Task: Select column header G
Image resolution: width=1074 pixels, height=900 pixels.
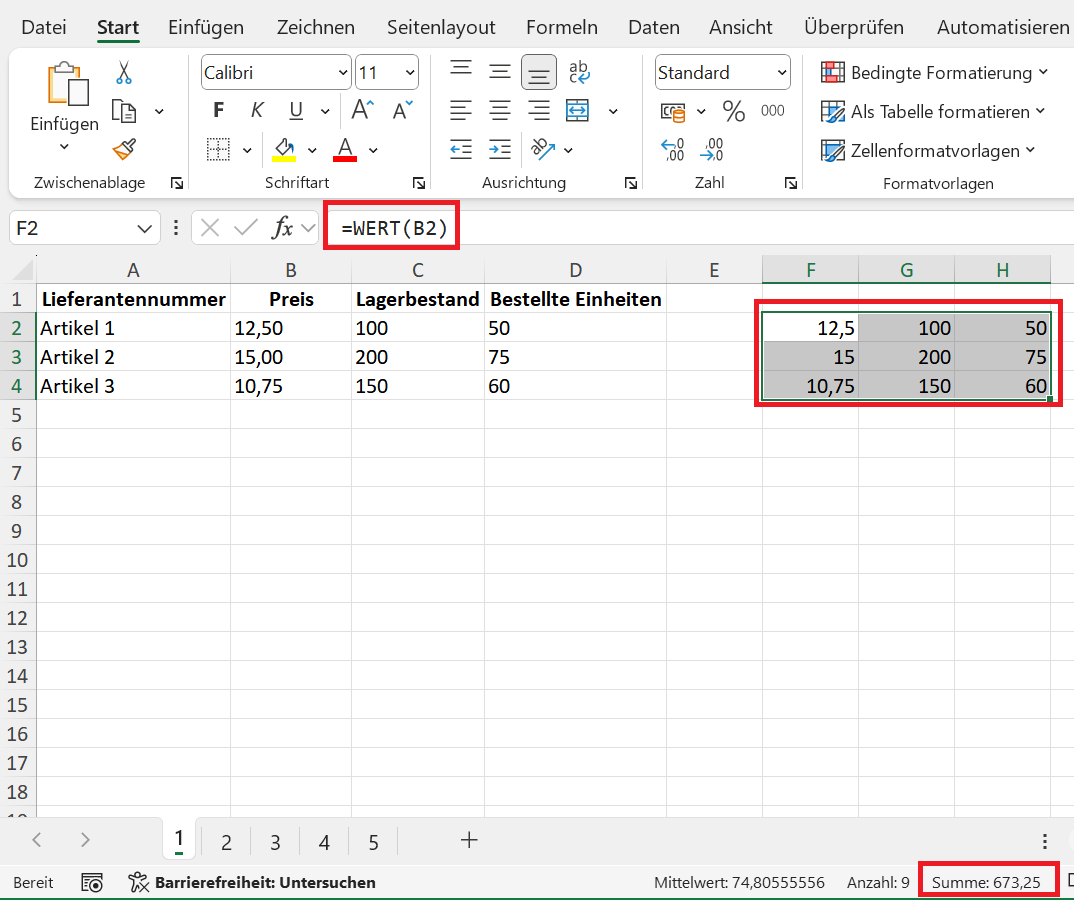Action: pos(906,270)
